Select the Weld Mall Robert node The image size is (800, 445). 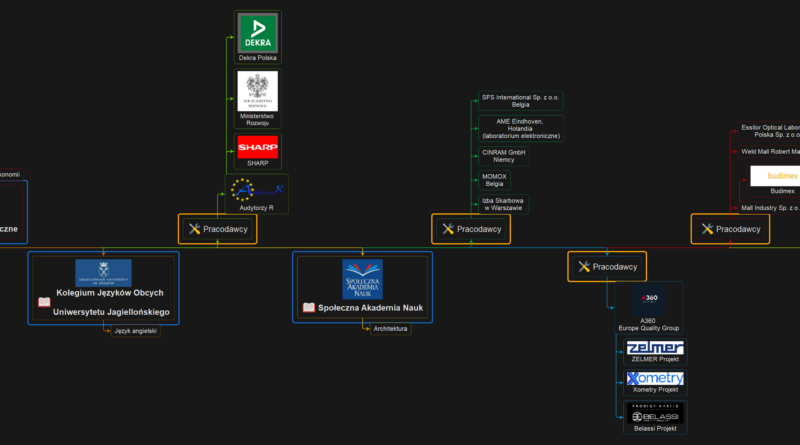pyautogui.click(x=769, y=152)
